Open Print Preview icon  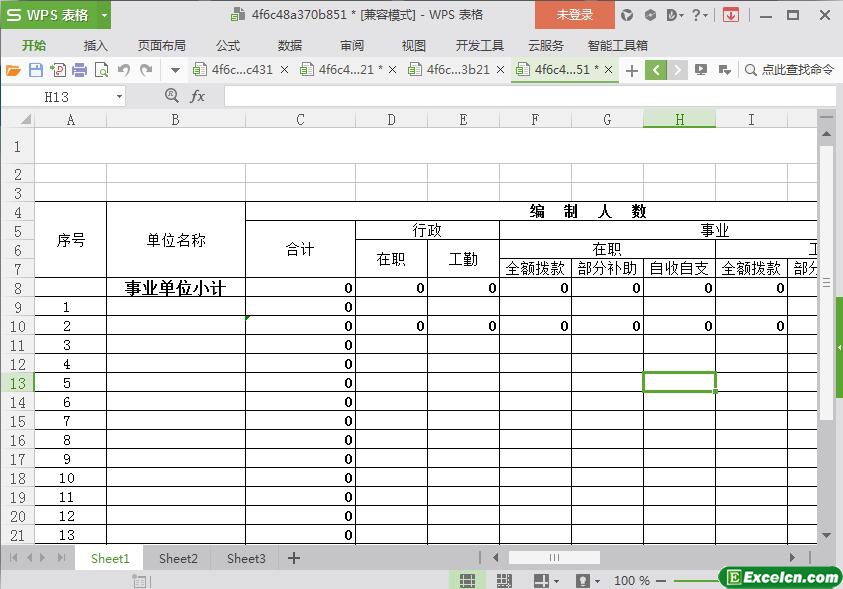102,70
